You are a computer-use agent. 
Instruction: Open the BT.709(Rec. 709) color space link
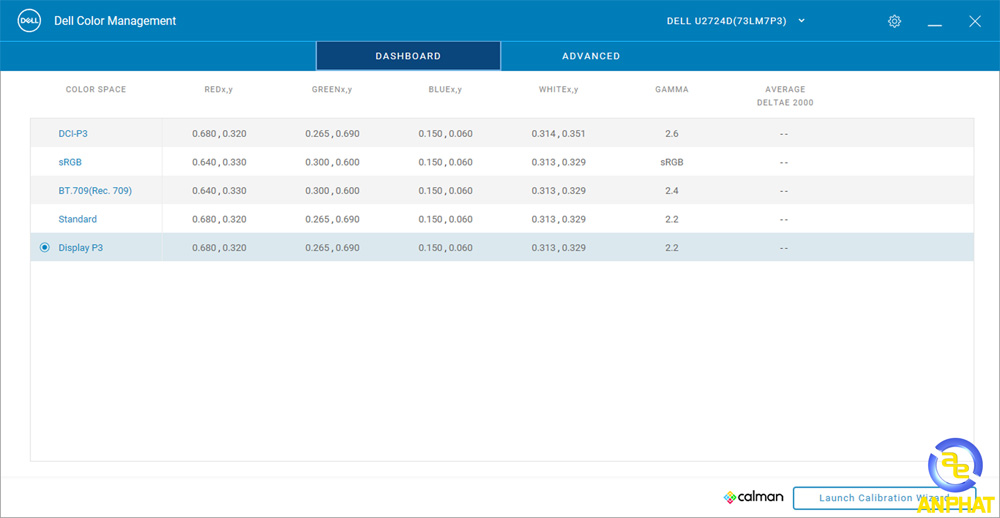coord(95,191)
